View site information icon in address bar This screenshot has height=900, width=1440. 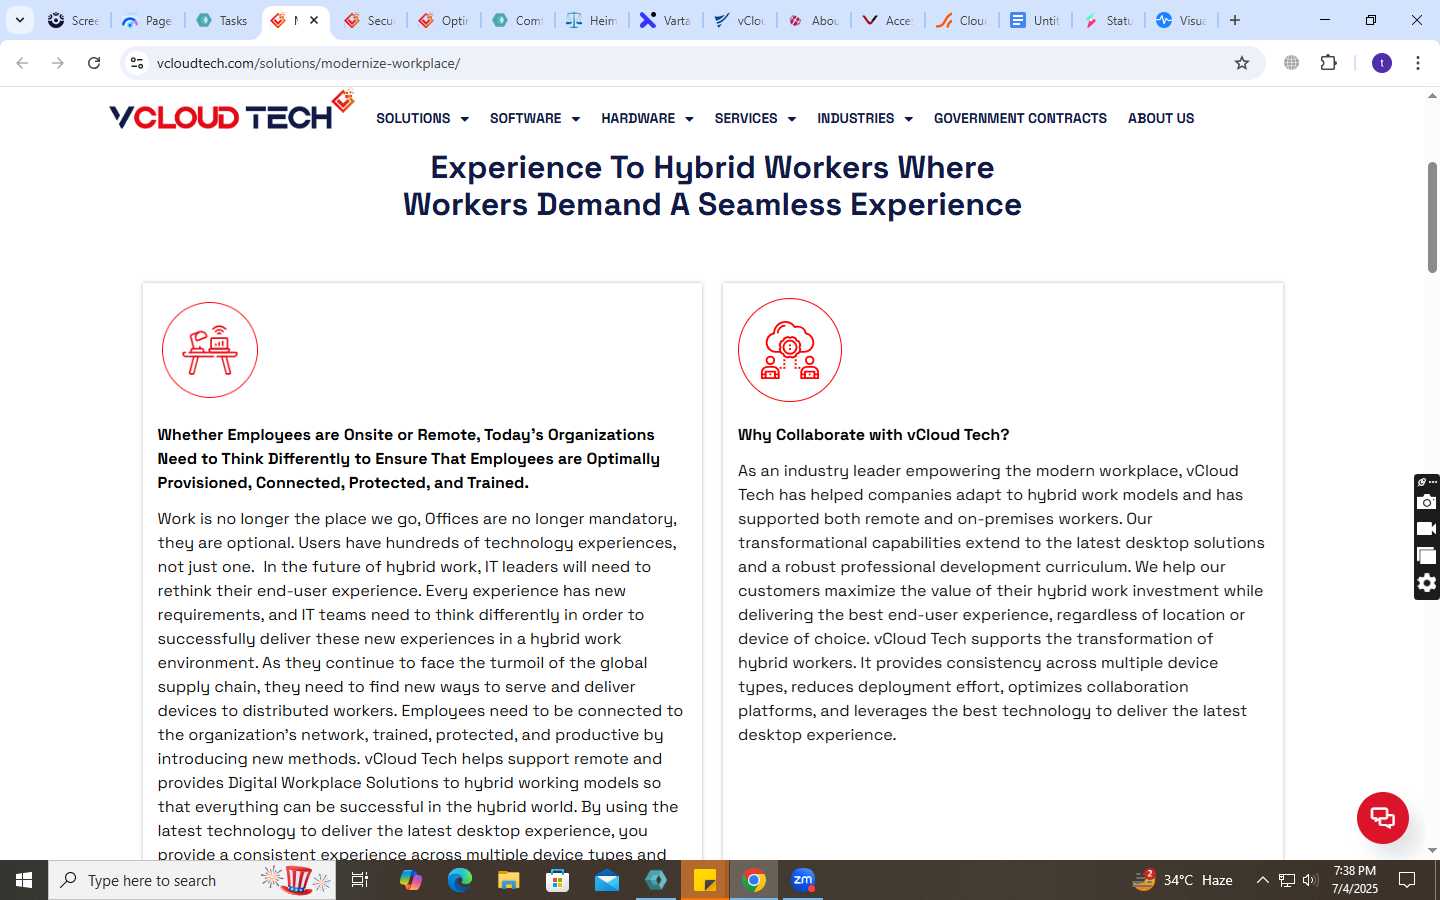(137, 63)
